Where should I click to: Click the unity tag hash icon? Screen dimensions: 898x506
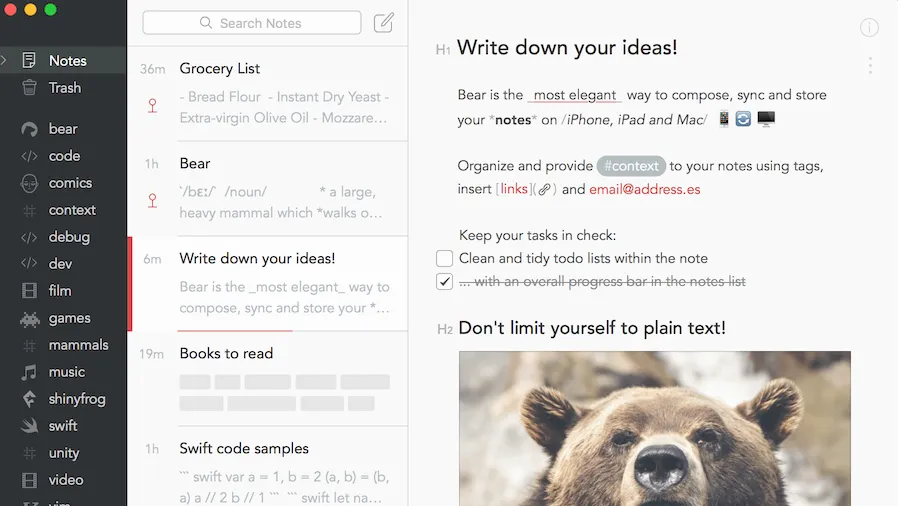(29, 453)
